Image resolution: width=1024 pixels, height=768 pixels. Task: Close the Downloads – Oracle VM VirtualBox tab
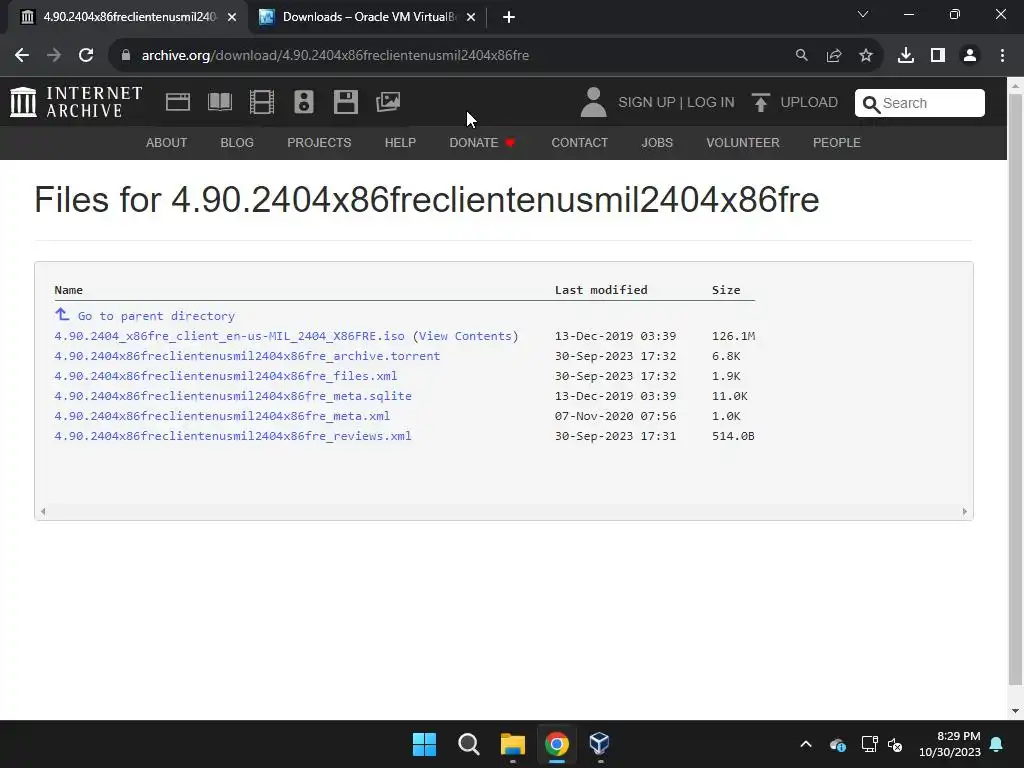coord(471,17)
